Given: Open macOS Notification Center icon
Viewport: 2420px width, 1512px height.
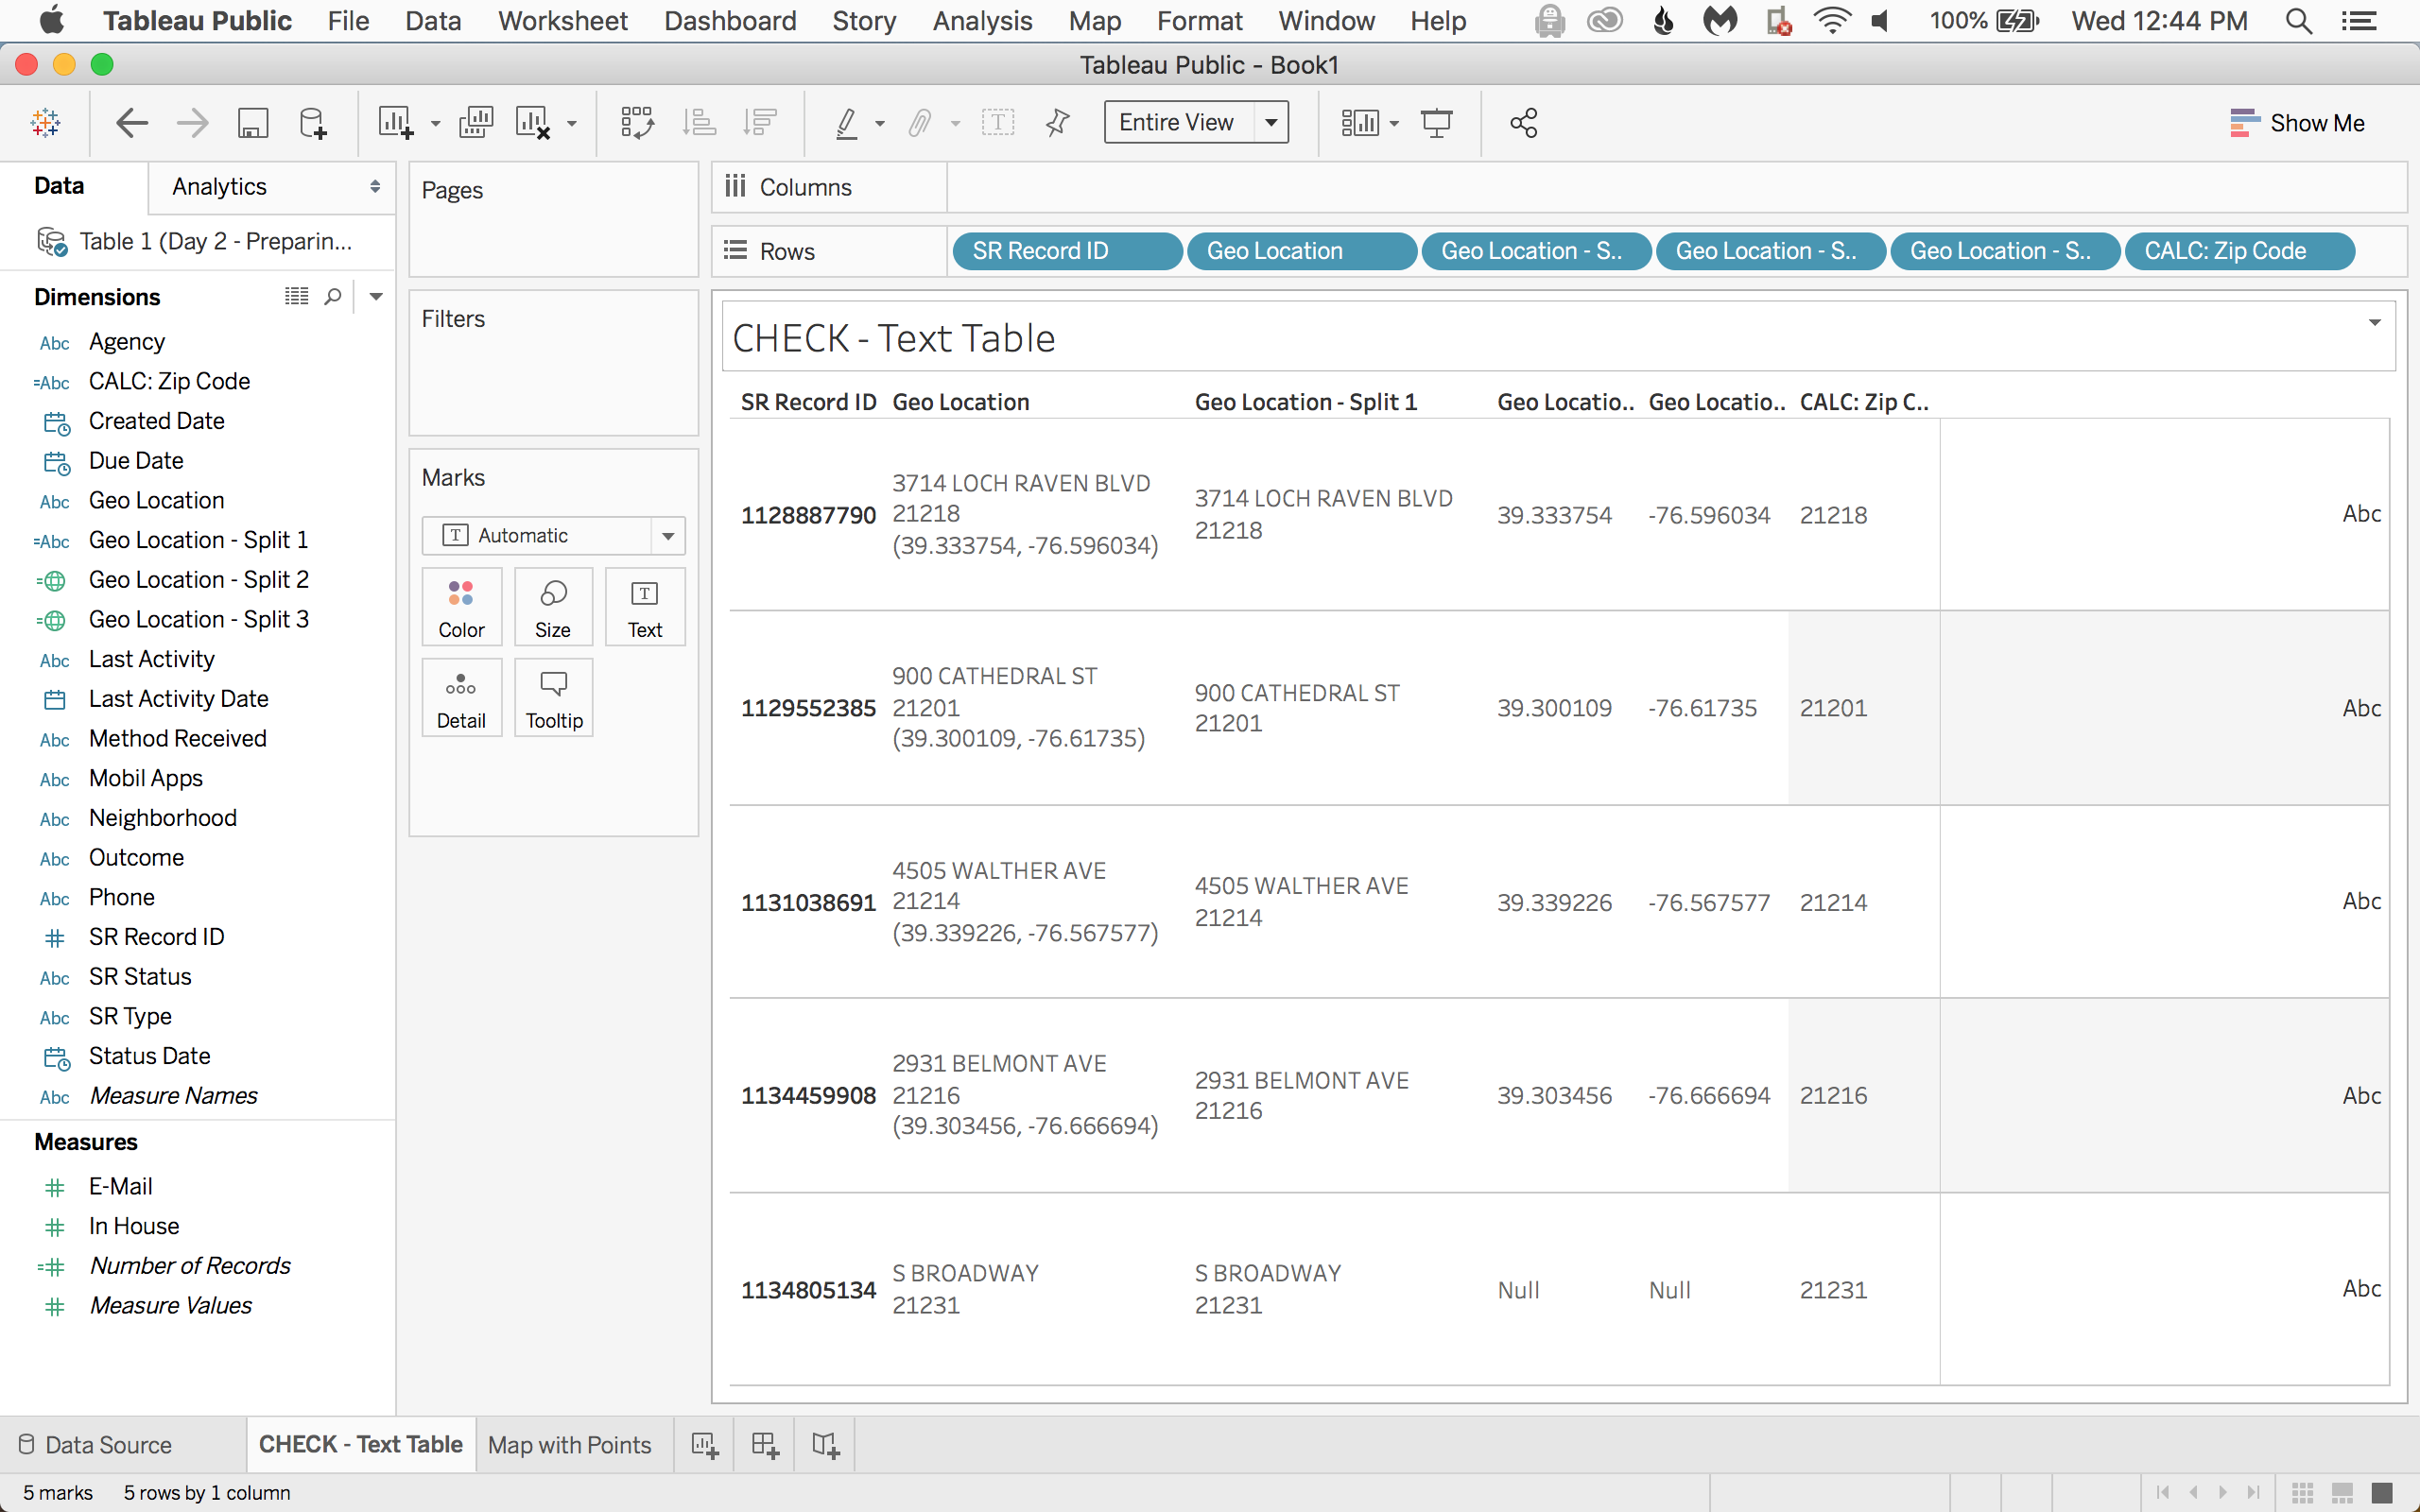Looking at the screenshot, I should coord(2360,21).
